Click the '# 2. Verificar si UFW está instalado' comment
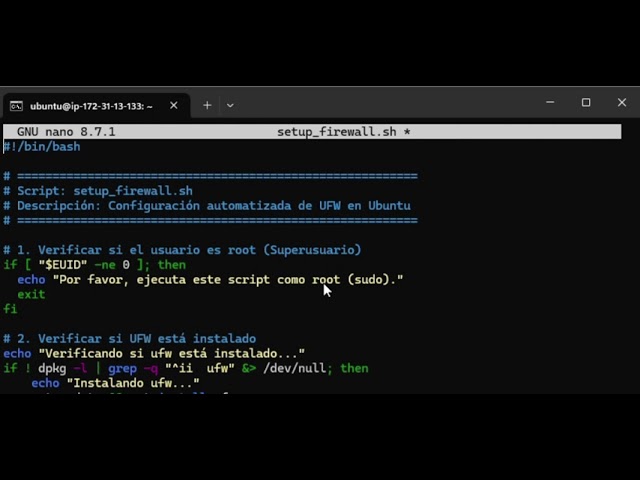The width and height of the screenshot is (640, 480). coord(130,339)
